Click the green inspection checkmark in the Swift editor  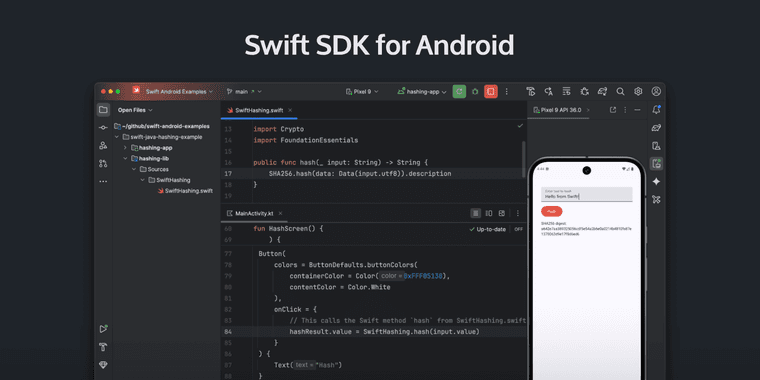[x=520, y=126]
